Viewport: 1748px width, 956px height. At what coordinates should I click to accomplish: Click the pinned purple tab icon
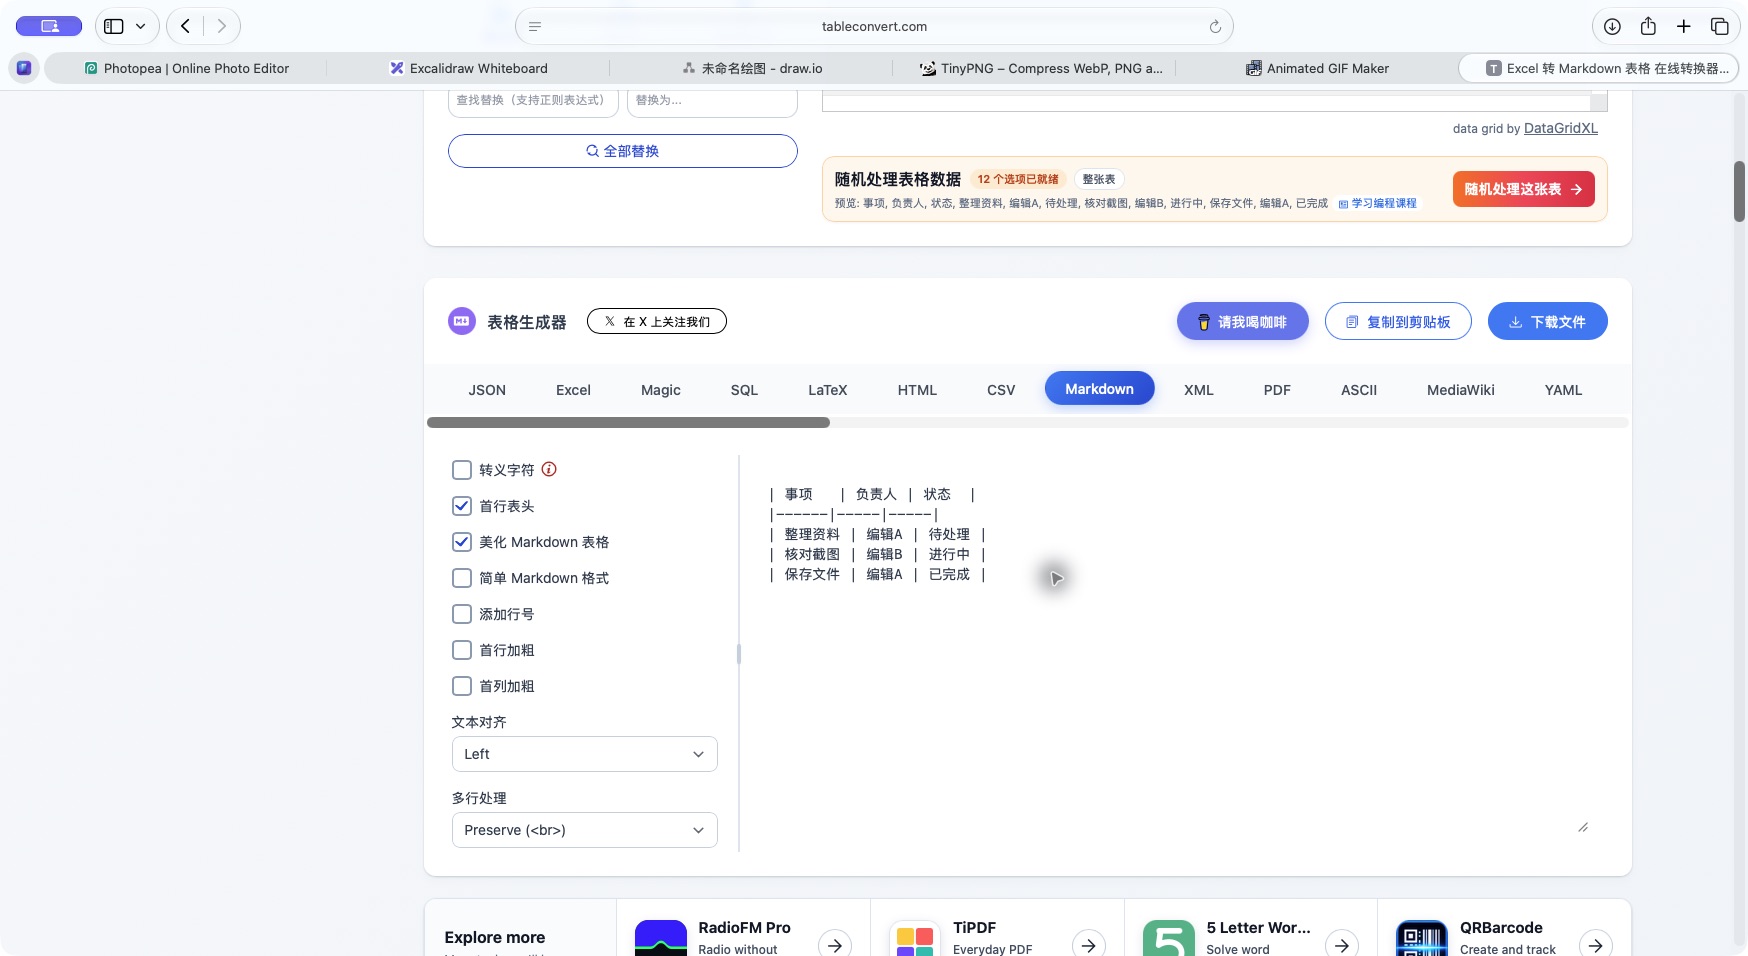coord(24,68)
